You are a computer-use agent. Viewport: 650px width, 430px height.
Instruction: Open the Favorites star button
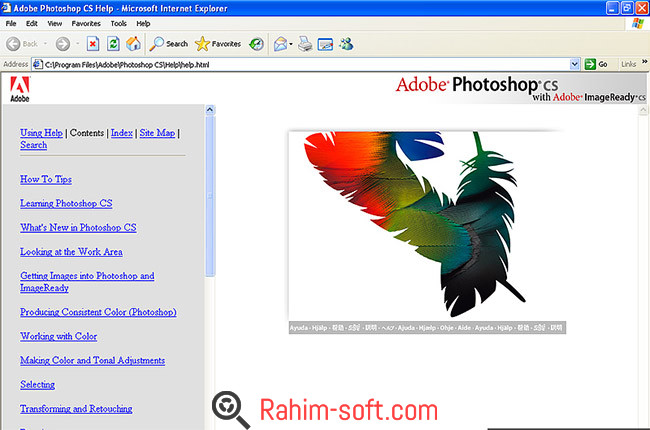point(218,44)
